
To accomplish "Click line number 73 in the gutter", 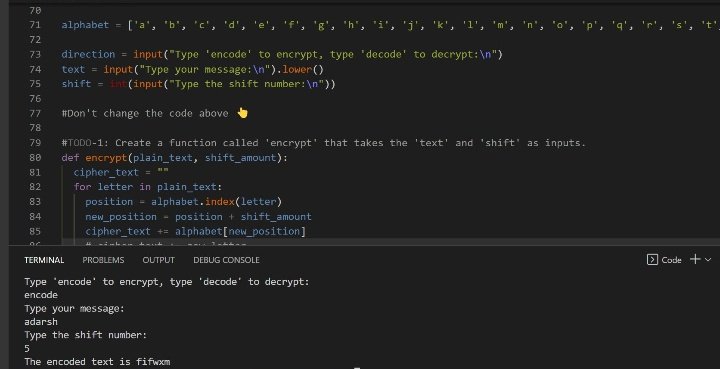I will (x=35, y=54).
